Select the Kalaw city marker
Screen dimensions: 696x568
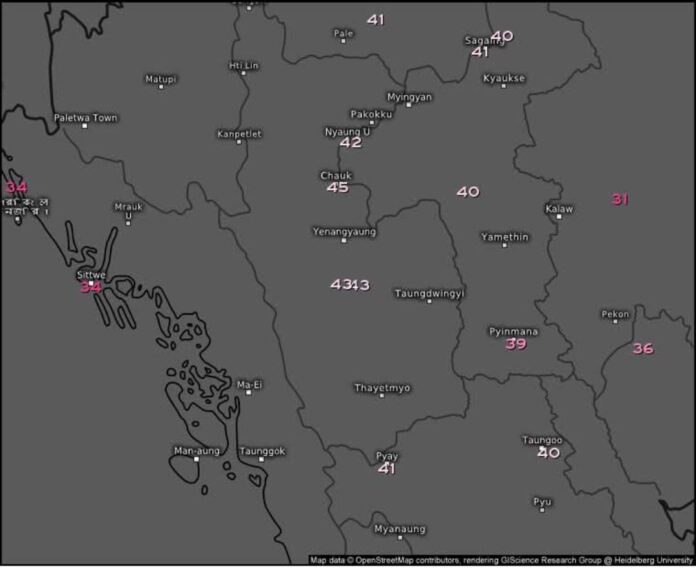[559, 218]
